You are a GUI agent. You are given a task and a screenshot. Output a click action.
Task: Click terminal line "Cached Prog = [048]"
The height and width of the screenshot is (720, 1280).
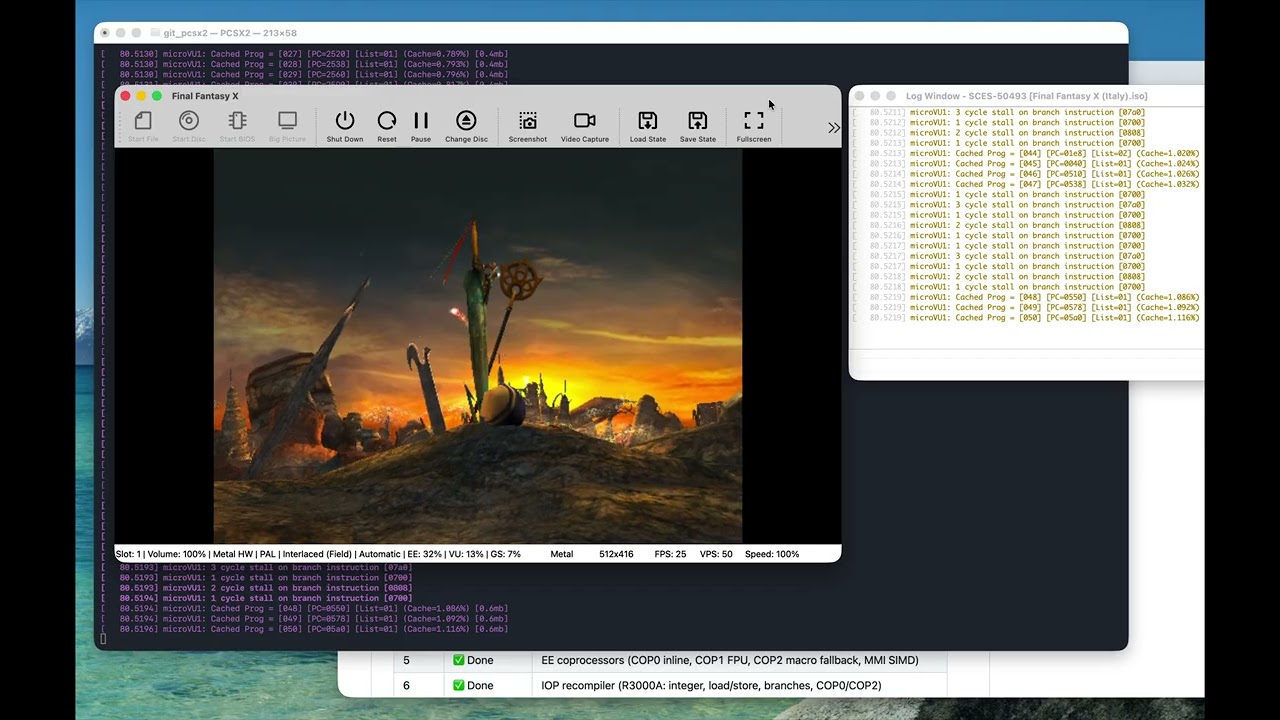pyautogui.click(x=305, y=608)
